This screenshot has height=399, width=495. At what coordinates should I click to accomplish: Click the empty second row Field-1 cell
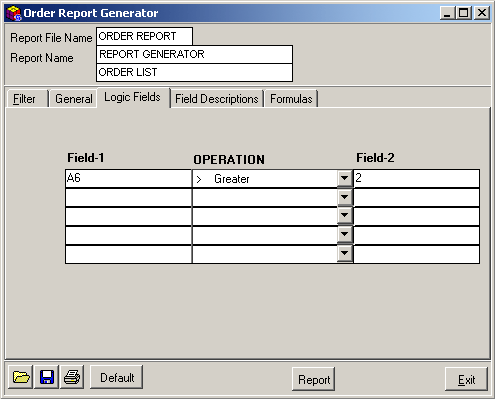[128, 197]
